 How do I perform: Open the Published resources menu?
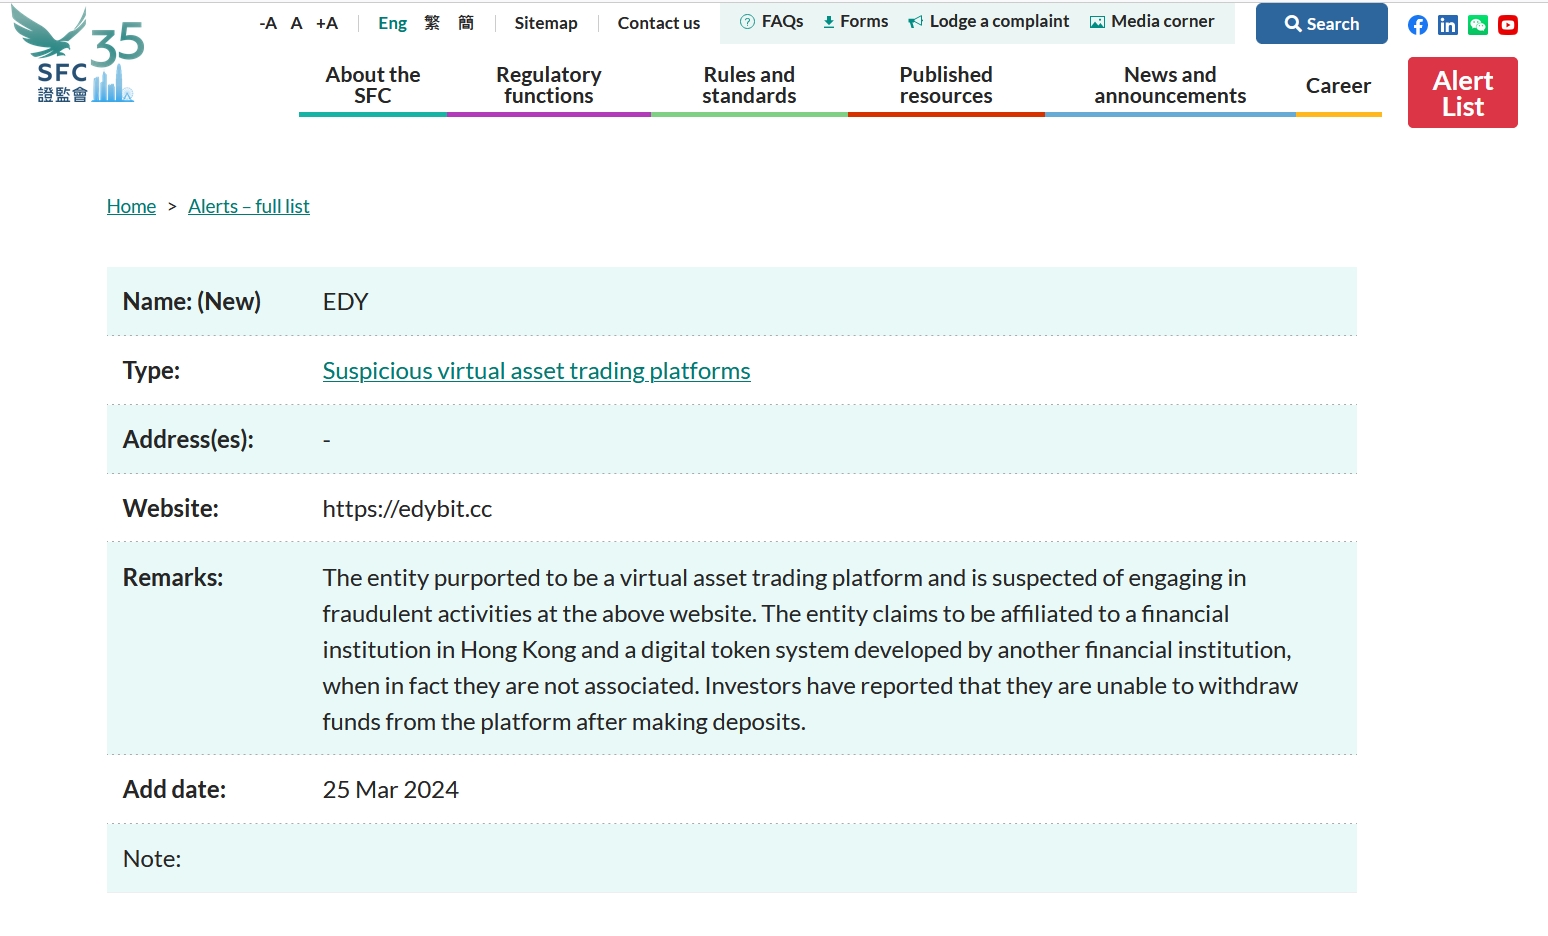pos(946,85)
